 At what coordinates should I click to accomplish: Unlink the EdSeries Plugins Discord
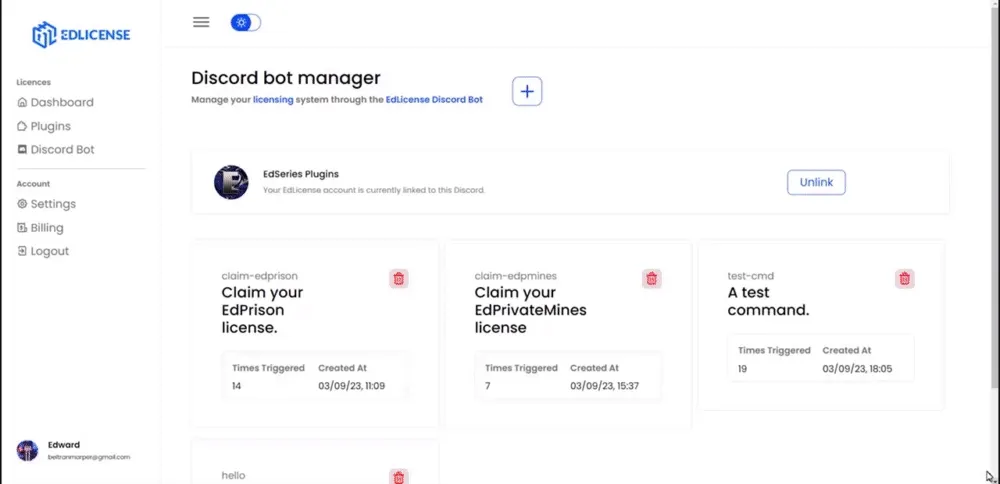pyautogui.click(x=816, y=182)
